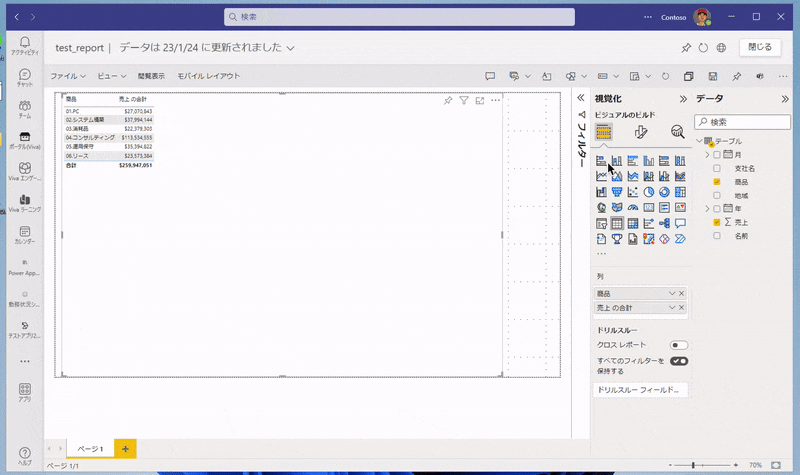The image size is (800, 475).
Task: Uncheck the 商品 field checkbox
Action: click(x=717, y=182)
